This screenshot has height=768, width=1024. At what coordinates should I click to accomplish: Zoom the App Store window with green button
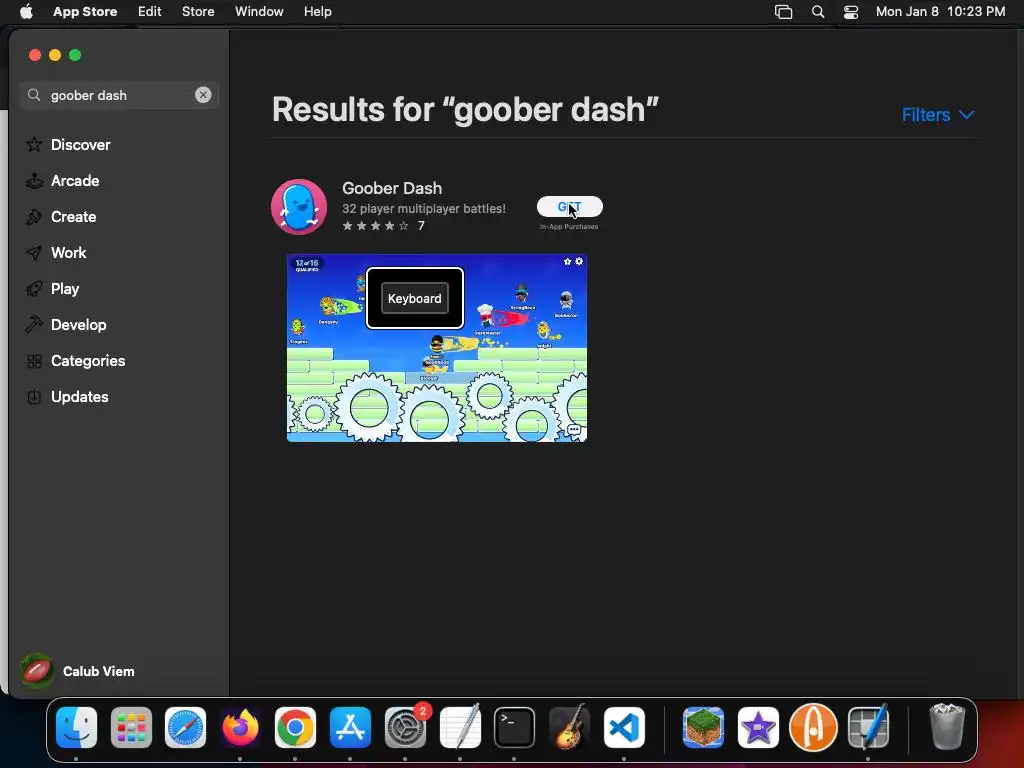75,55
